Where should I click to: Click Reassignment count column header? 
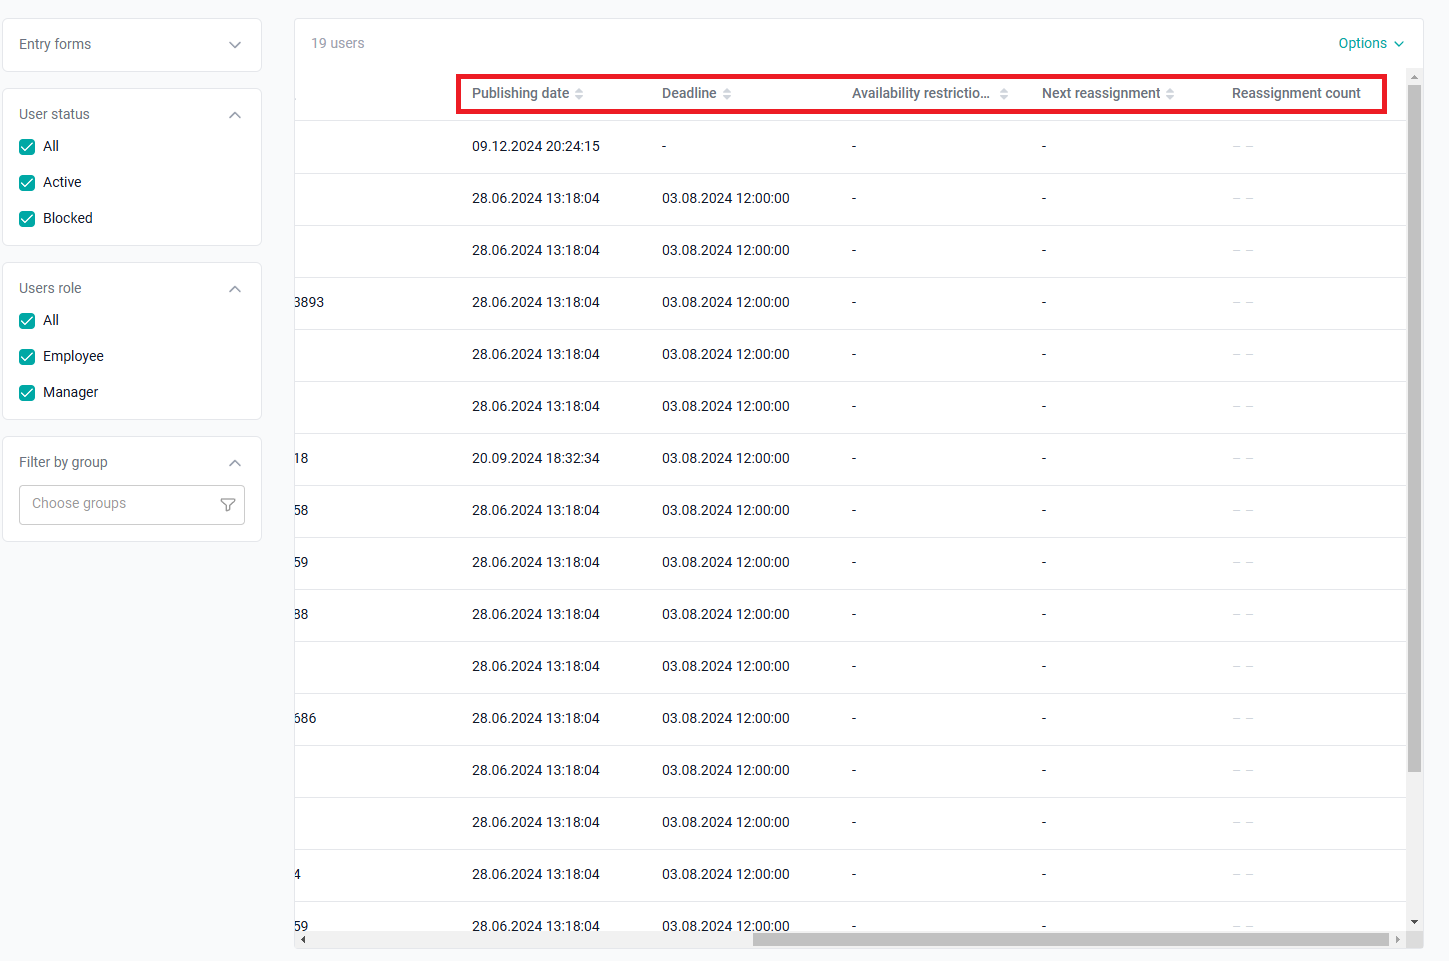click(1296, 93)
